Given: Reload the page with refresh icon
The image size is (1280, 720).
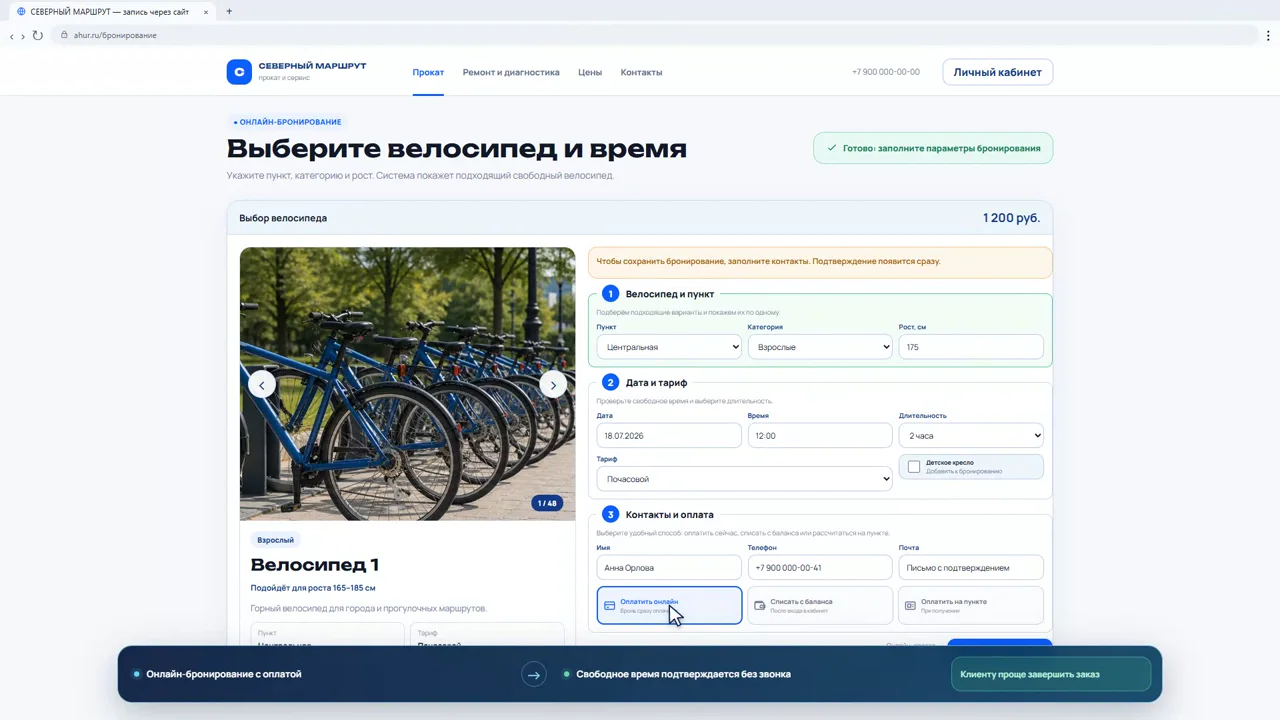Looking at the screenshot, I should click(37, 35).
